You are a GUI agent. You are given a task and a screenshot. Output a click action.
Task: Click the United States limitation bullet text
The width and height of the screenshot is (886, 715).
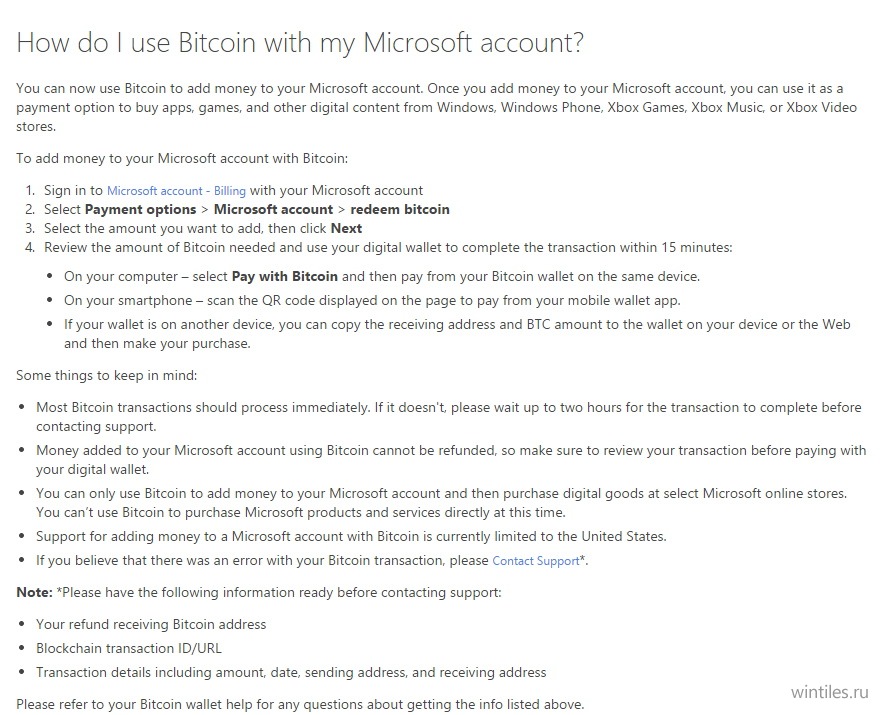[351, 536]
